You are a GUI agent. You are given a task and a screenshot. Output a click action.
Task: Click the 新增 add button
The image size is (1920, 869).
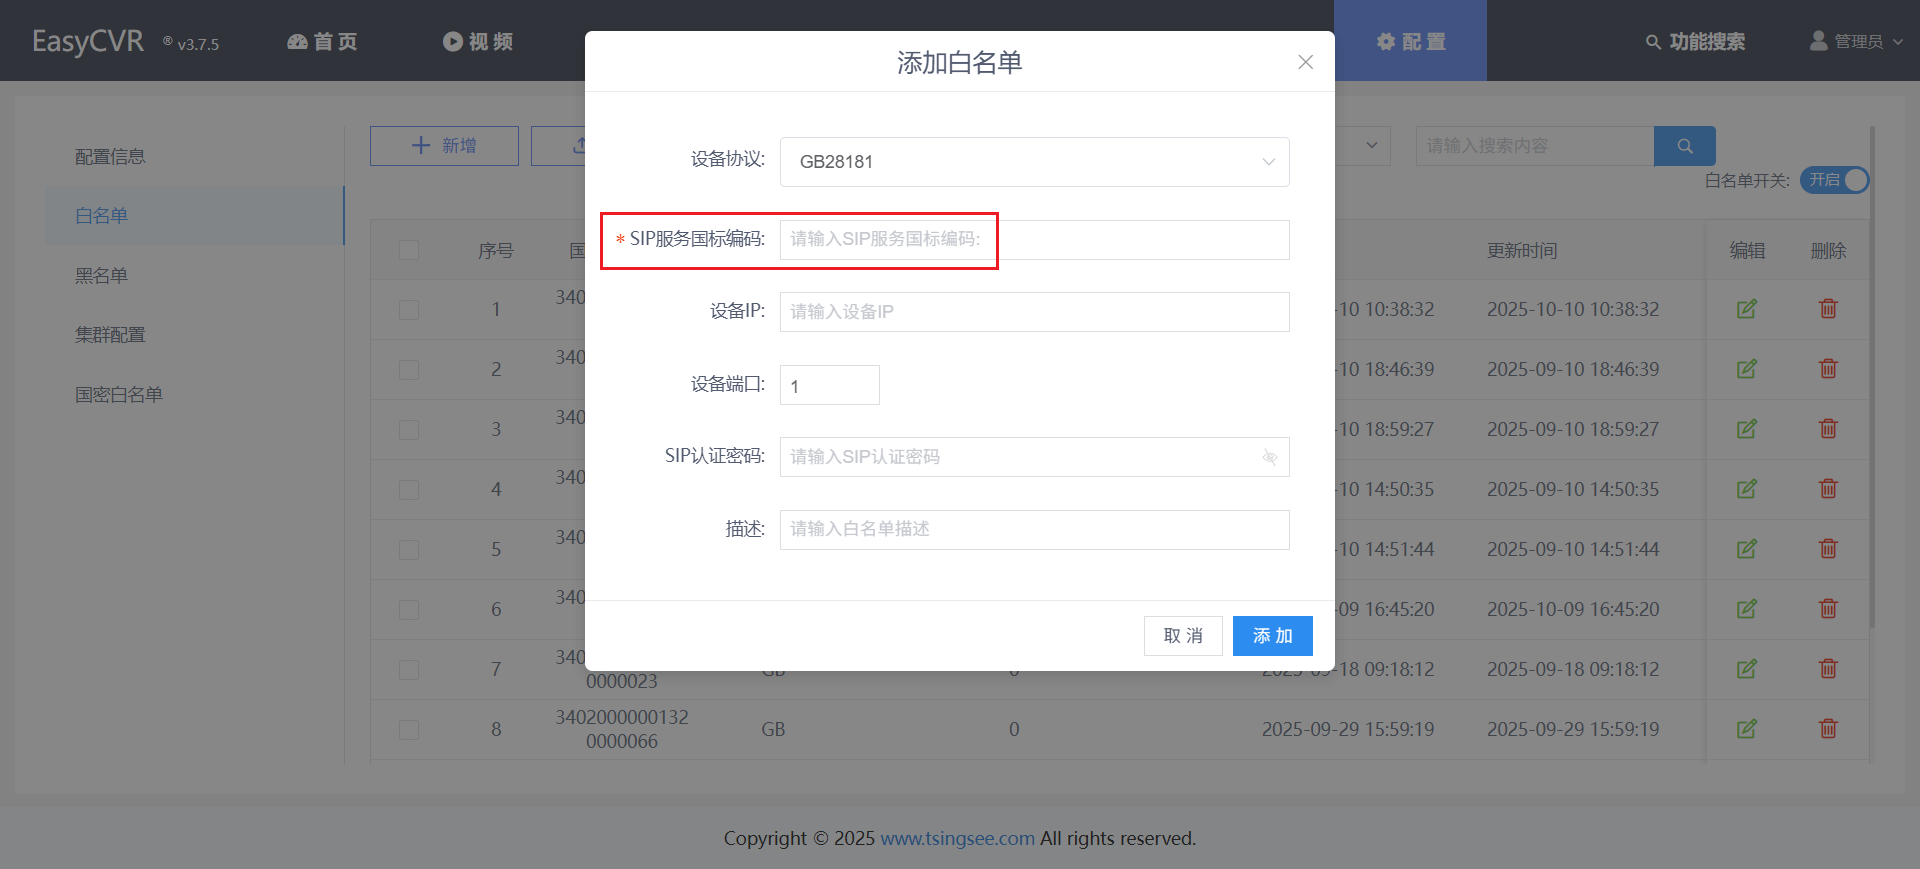(x=444, y=146)
